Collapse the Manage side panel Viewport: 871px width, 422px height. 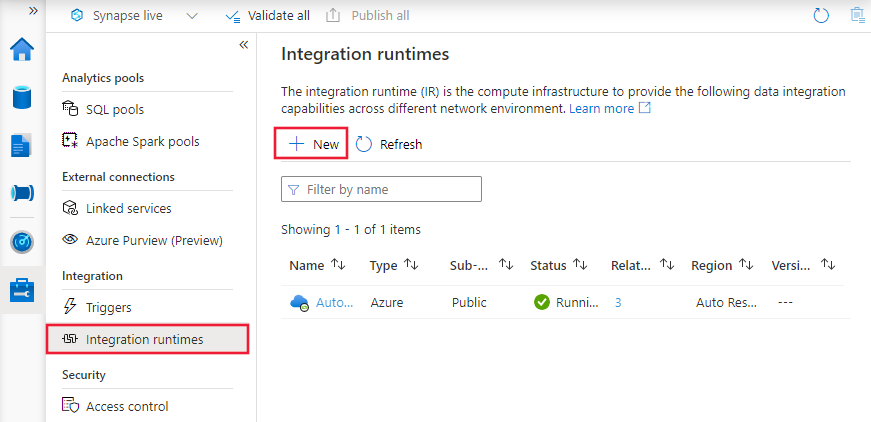[243, 45]
